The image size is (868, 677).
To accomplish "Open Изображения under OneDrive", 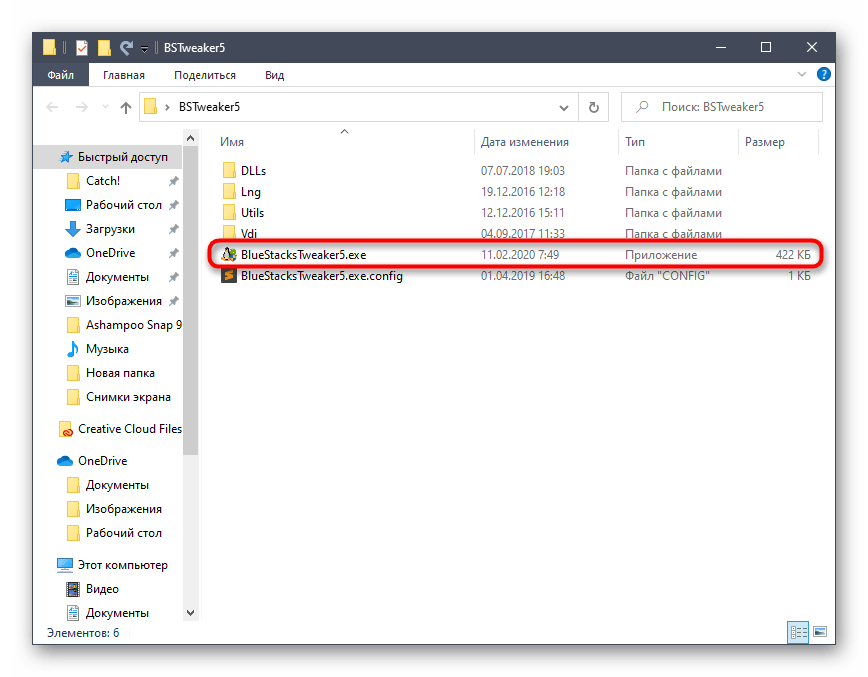I will coord(123,509).
